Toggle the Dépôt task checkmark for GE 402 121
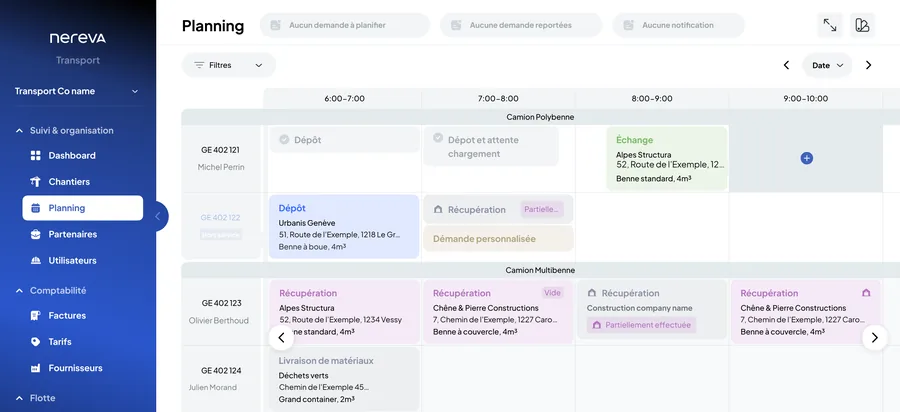The image size is (900, 412). point(284,139)
